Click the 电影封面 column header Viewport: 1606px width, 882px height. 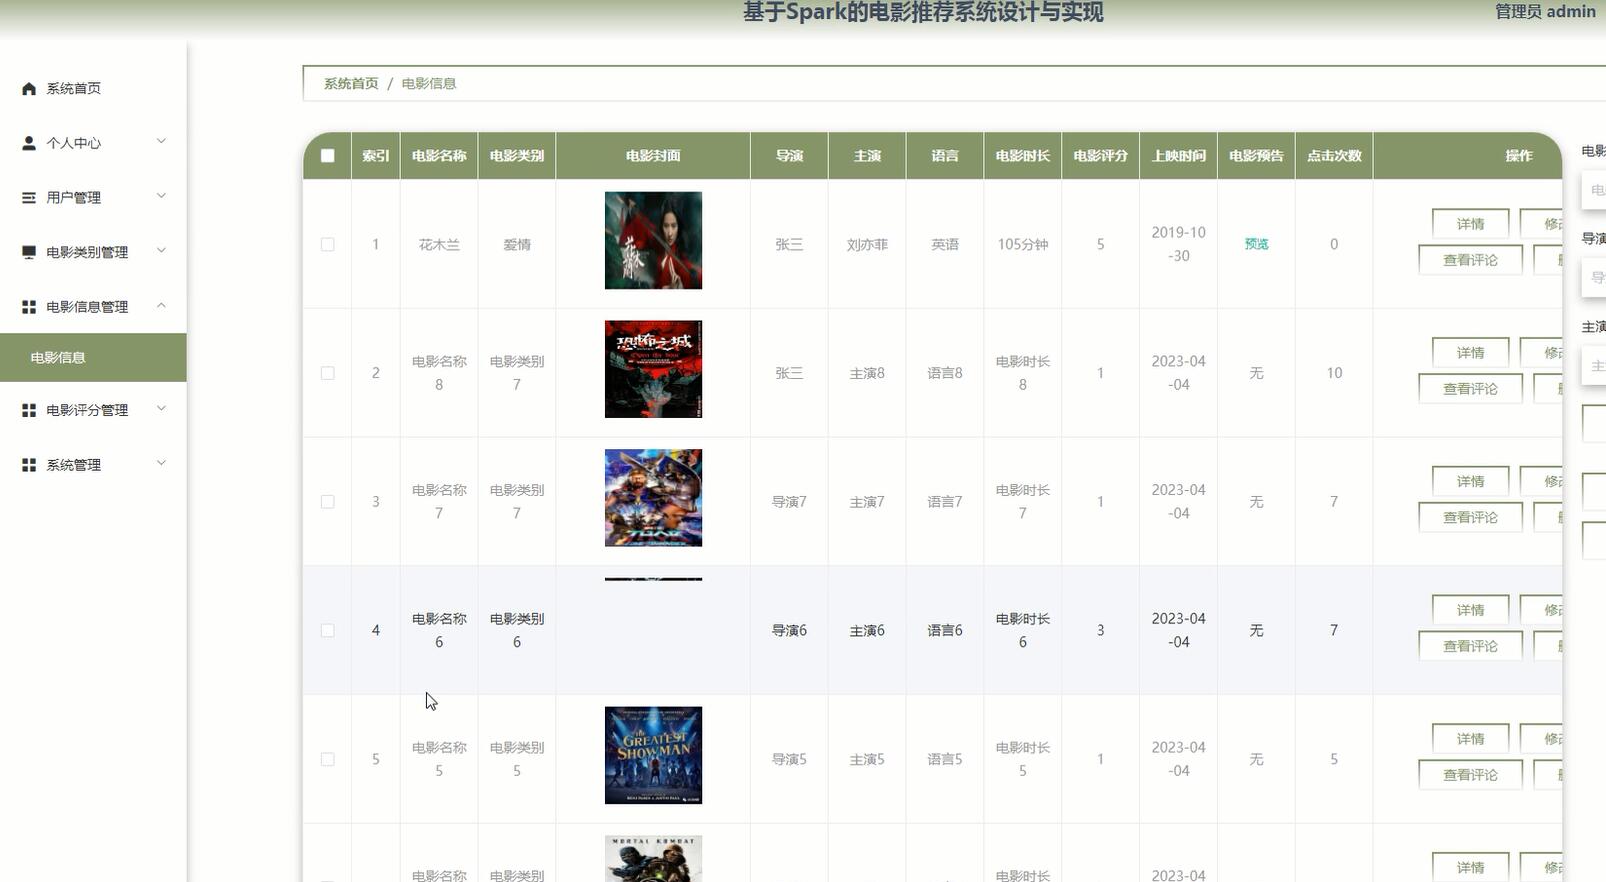(653, 156)
